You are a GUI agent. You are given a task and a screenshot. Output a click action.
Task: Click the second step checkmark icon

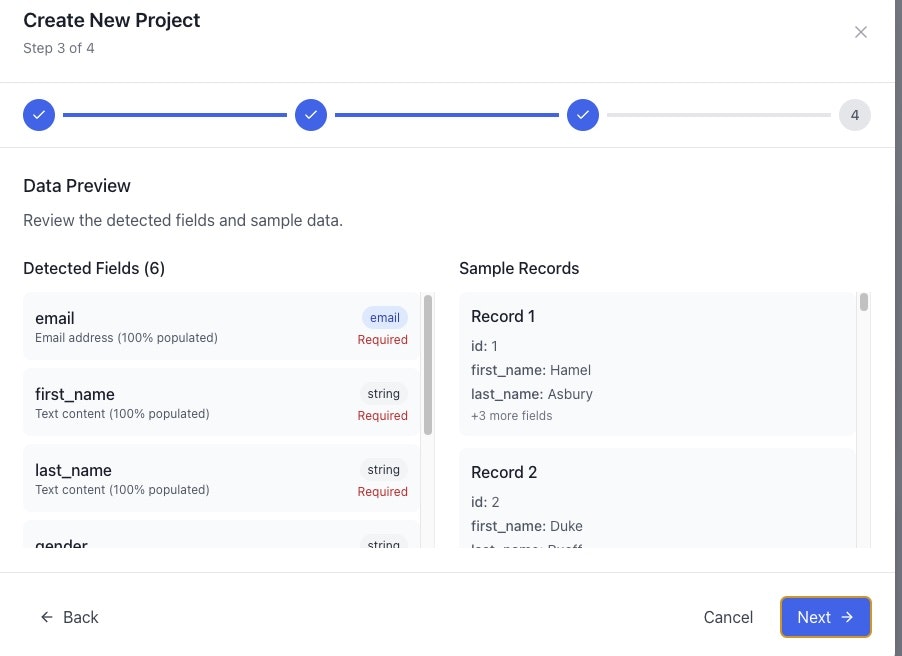point(311,114)
